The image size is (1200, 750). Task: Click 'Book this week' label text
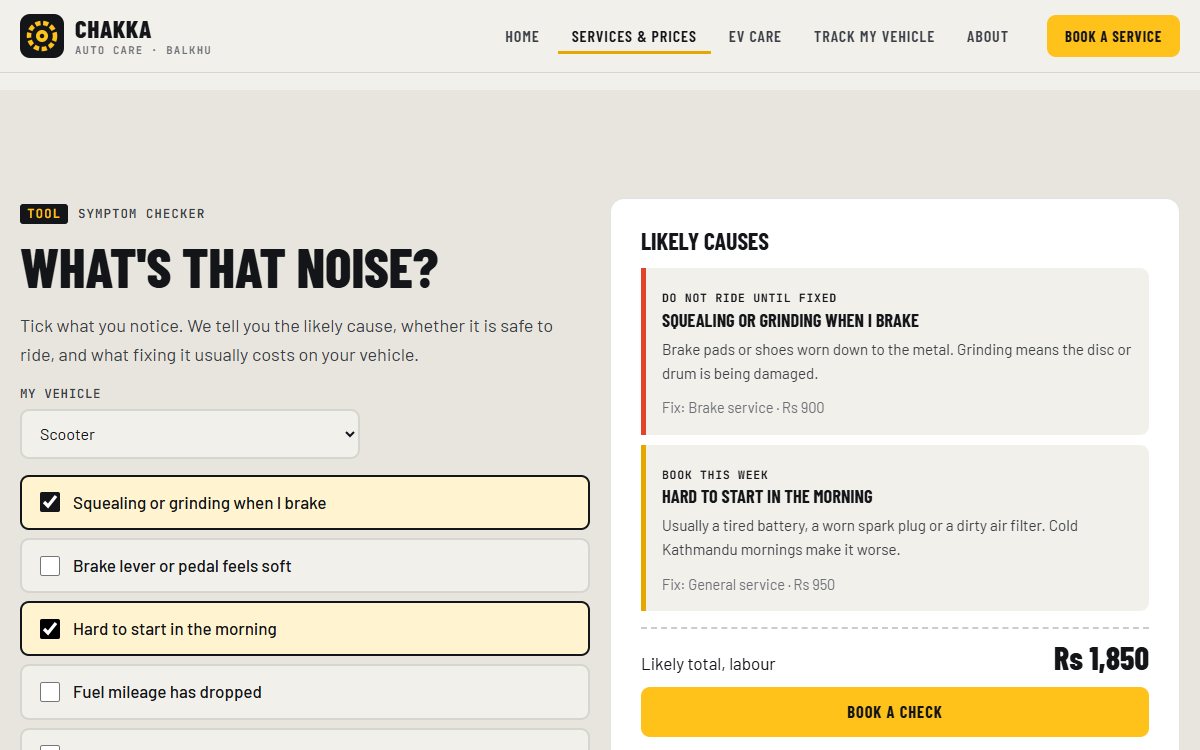715,475
